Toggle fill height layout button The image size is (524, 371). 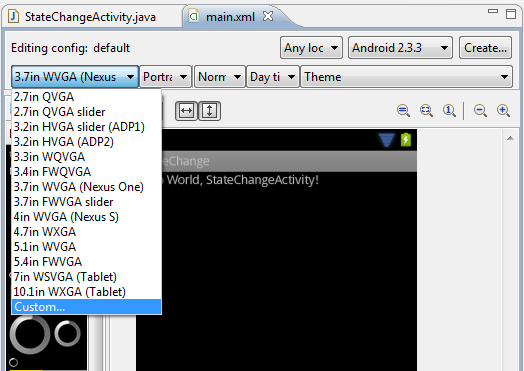(210, 111)
